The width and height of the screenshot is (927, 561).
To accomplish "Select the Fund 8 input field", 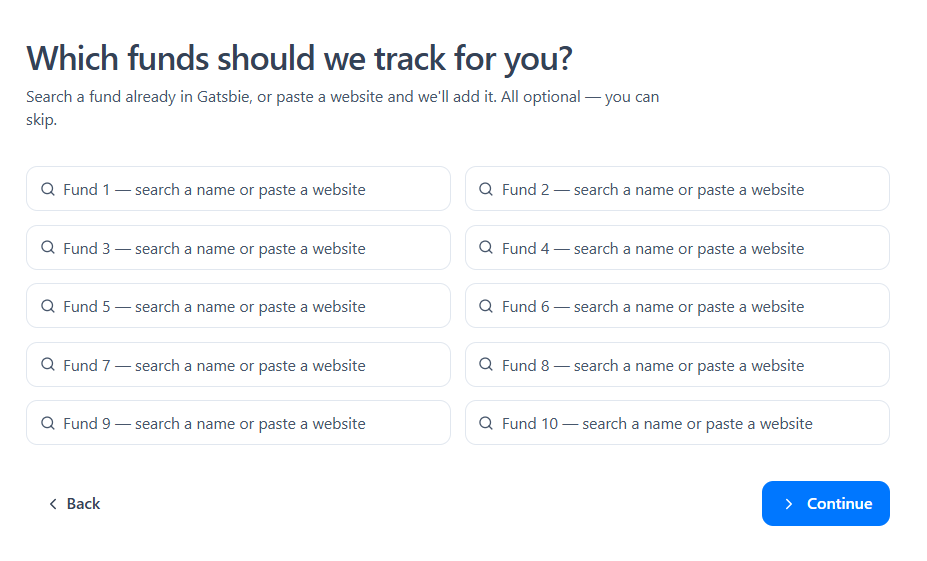I will click(x=677, y=365).
